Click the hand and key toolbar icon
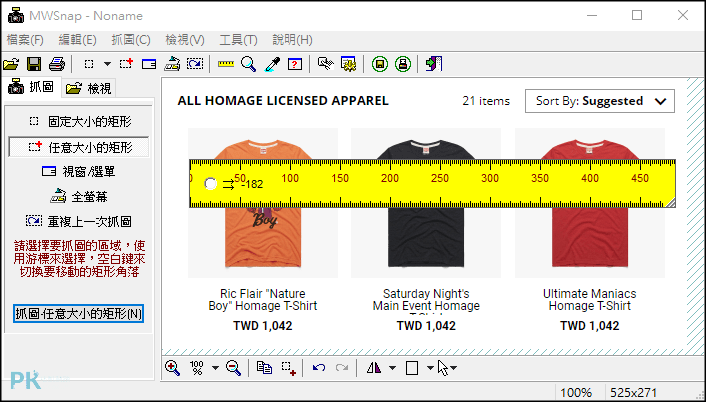Viewport: 706px width, 402px height. tap(326, 64)
